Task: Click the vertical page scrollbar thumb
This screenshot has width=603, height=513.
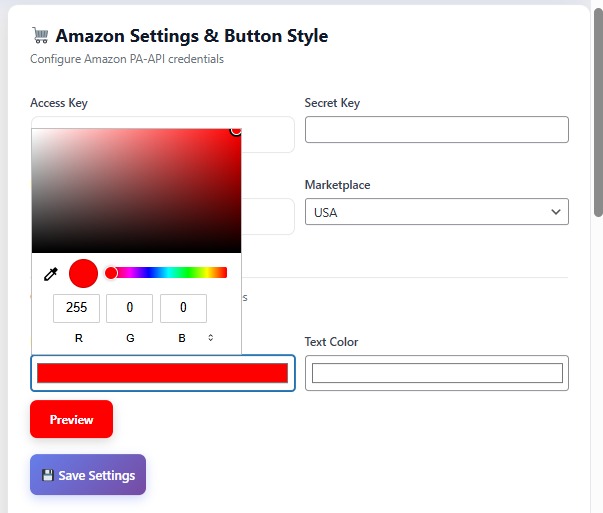Action: pos(598,112)
